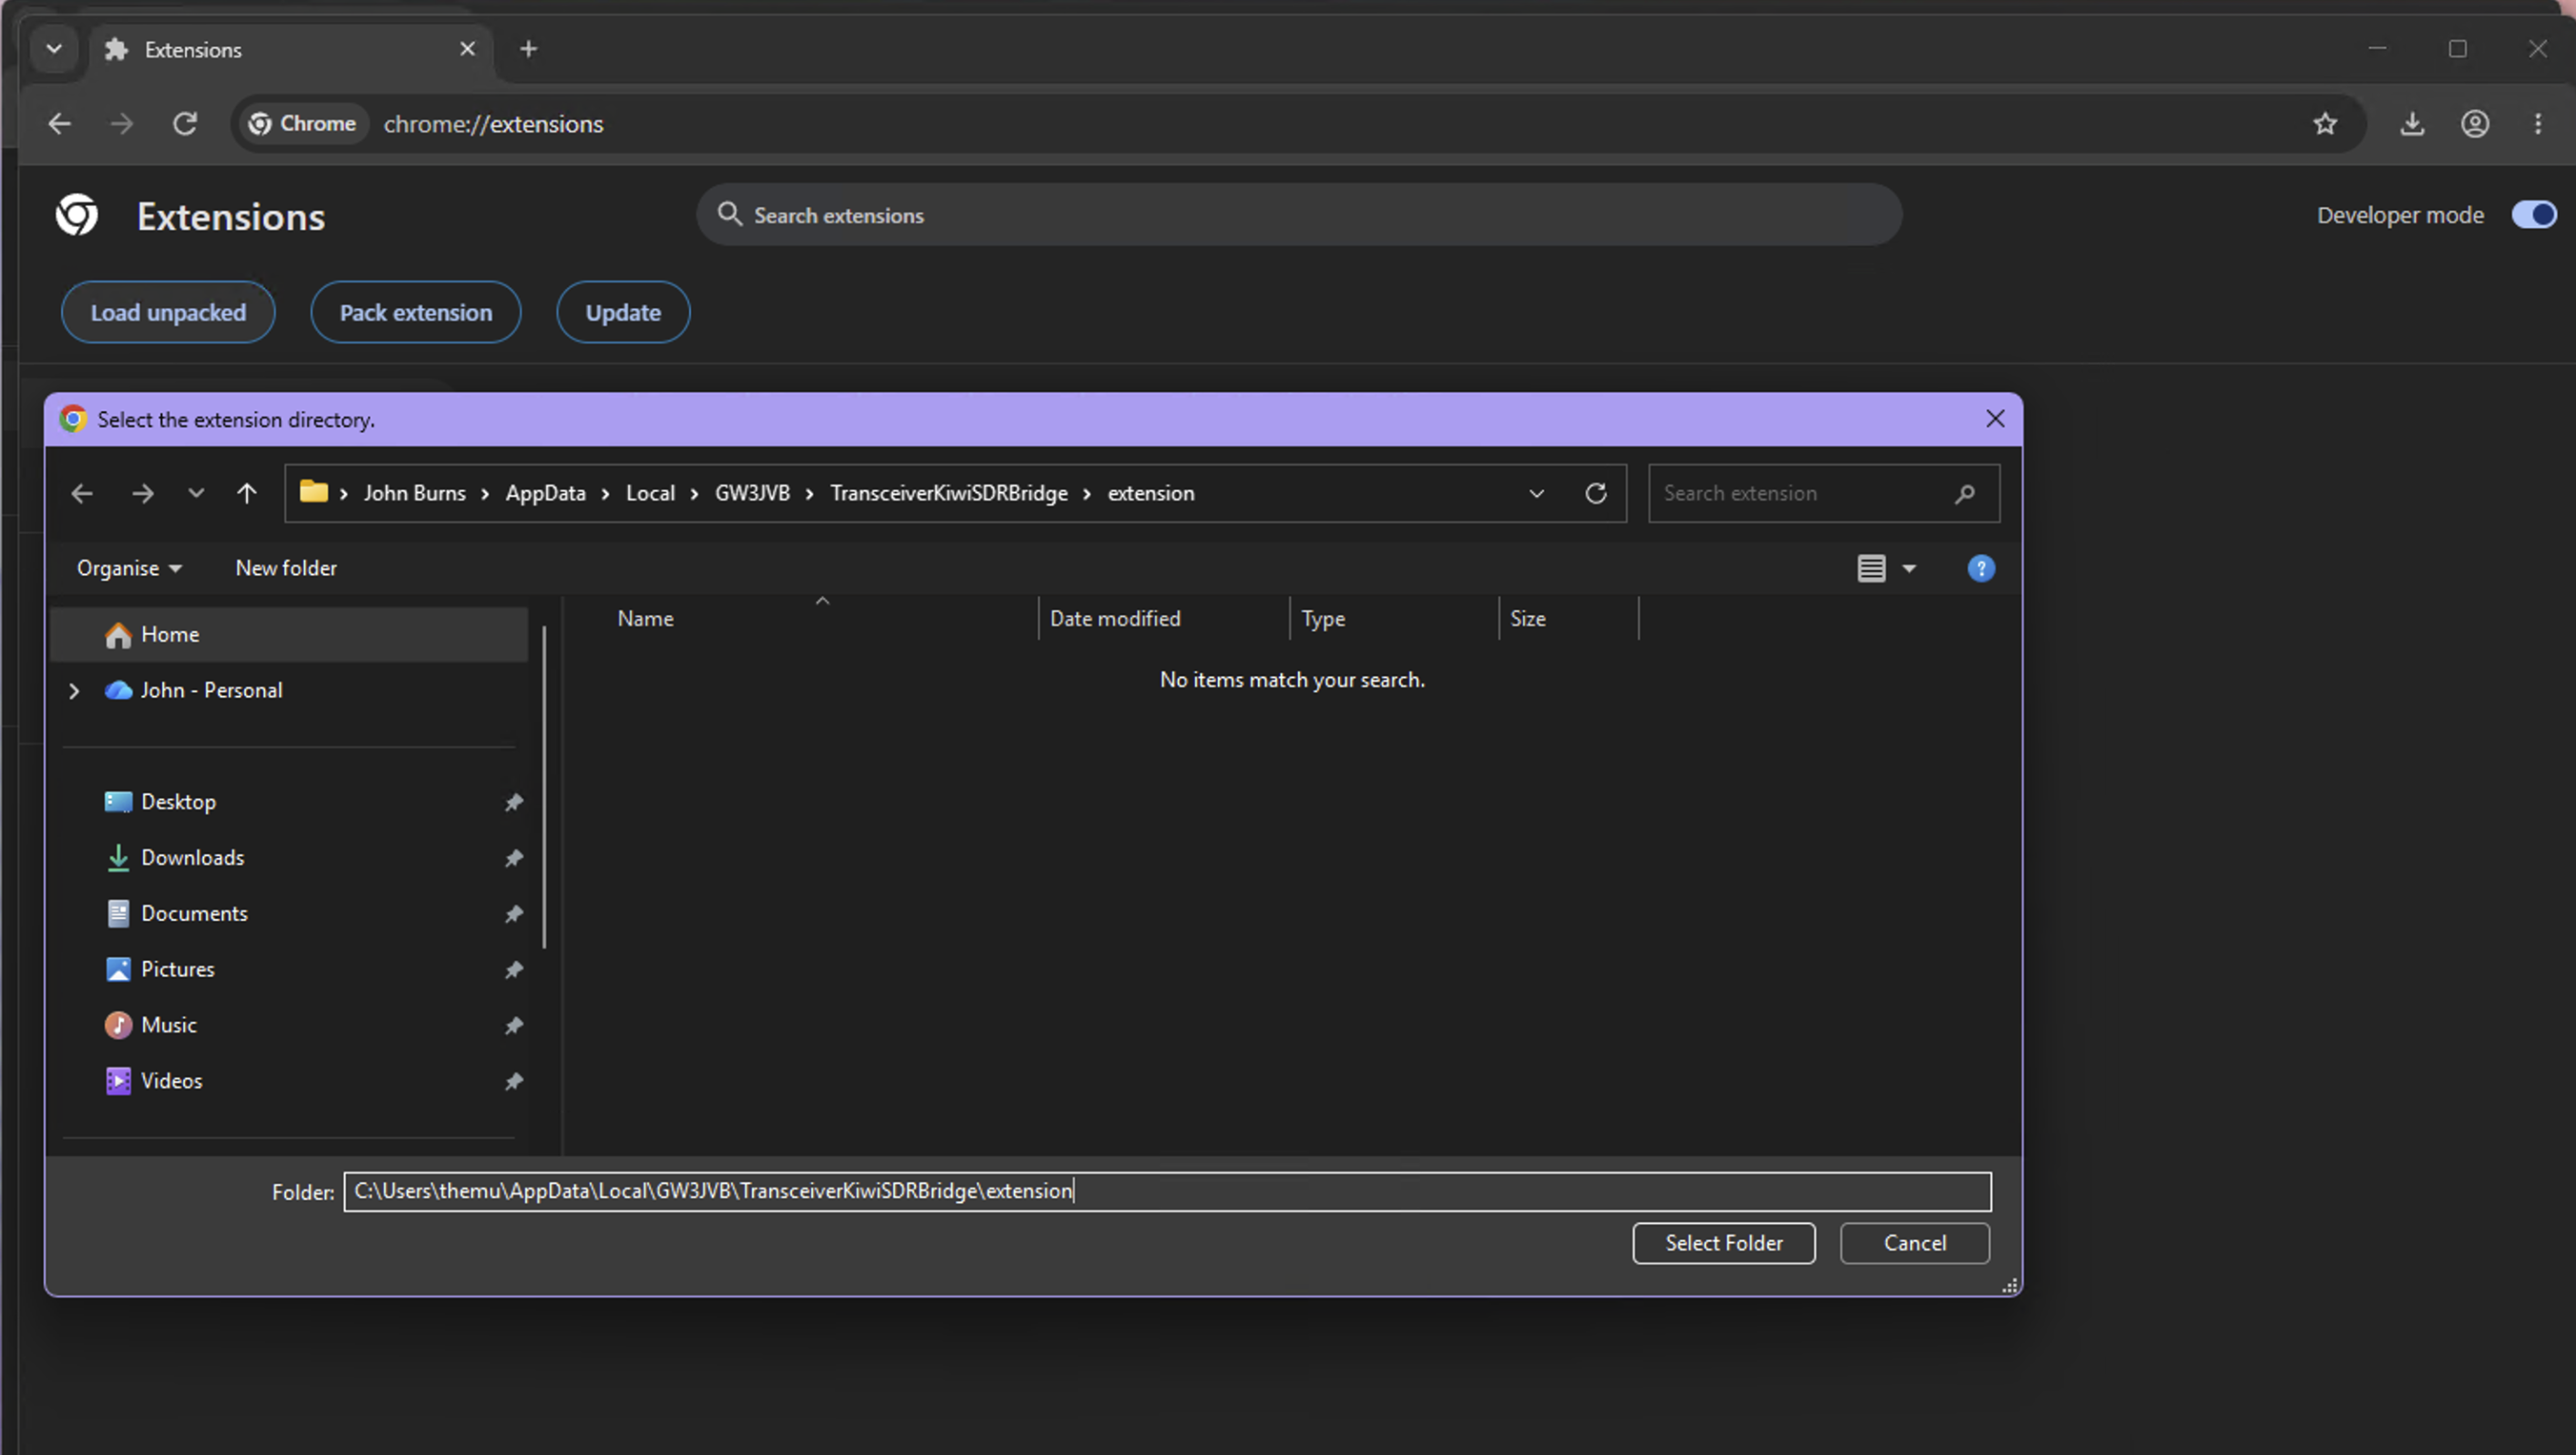
Task: Click the Search extension box
Action: click(1823, 493)
